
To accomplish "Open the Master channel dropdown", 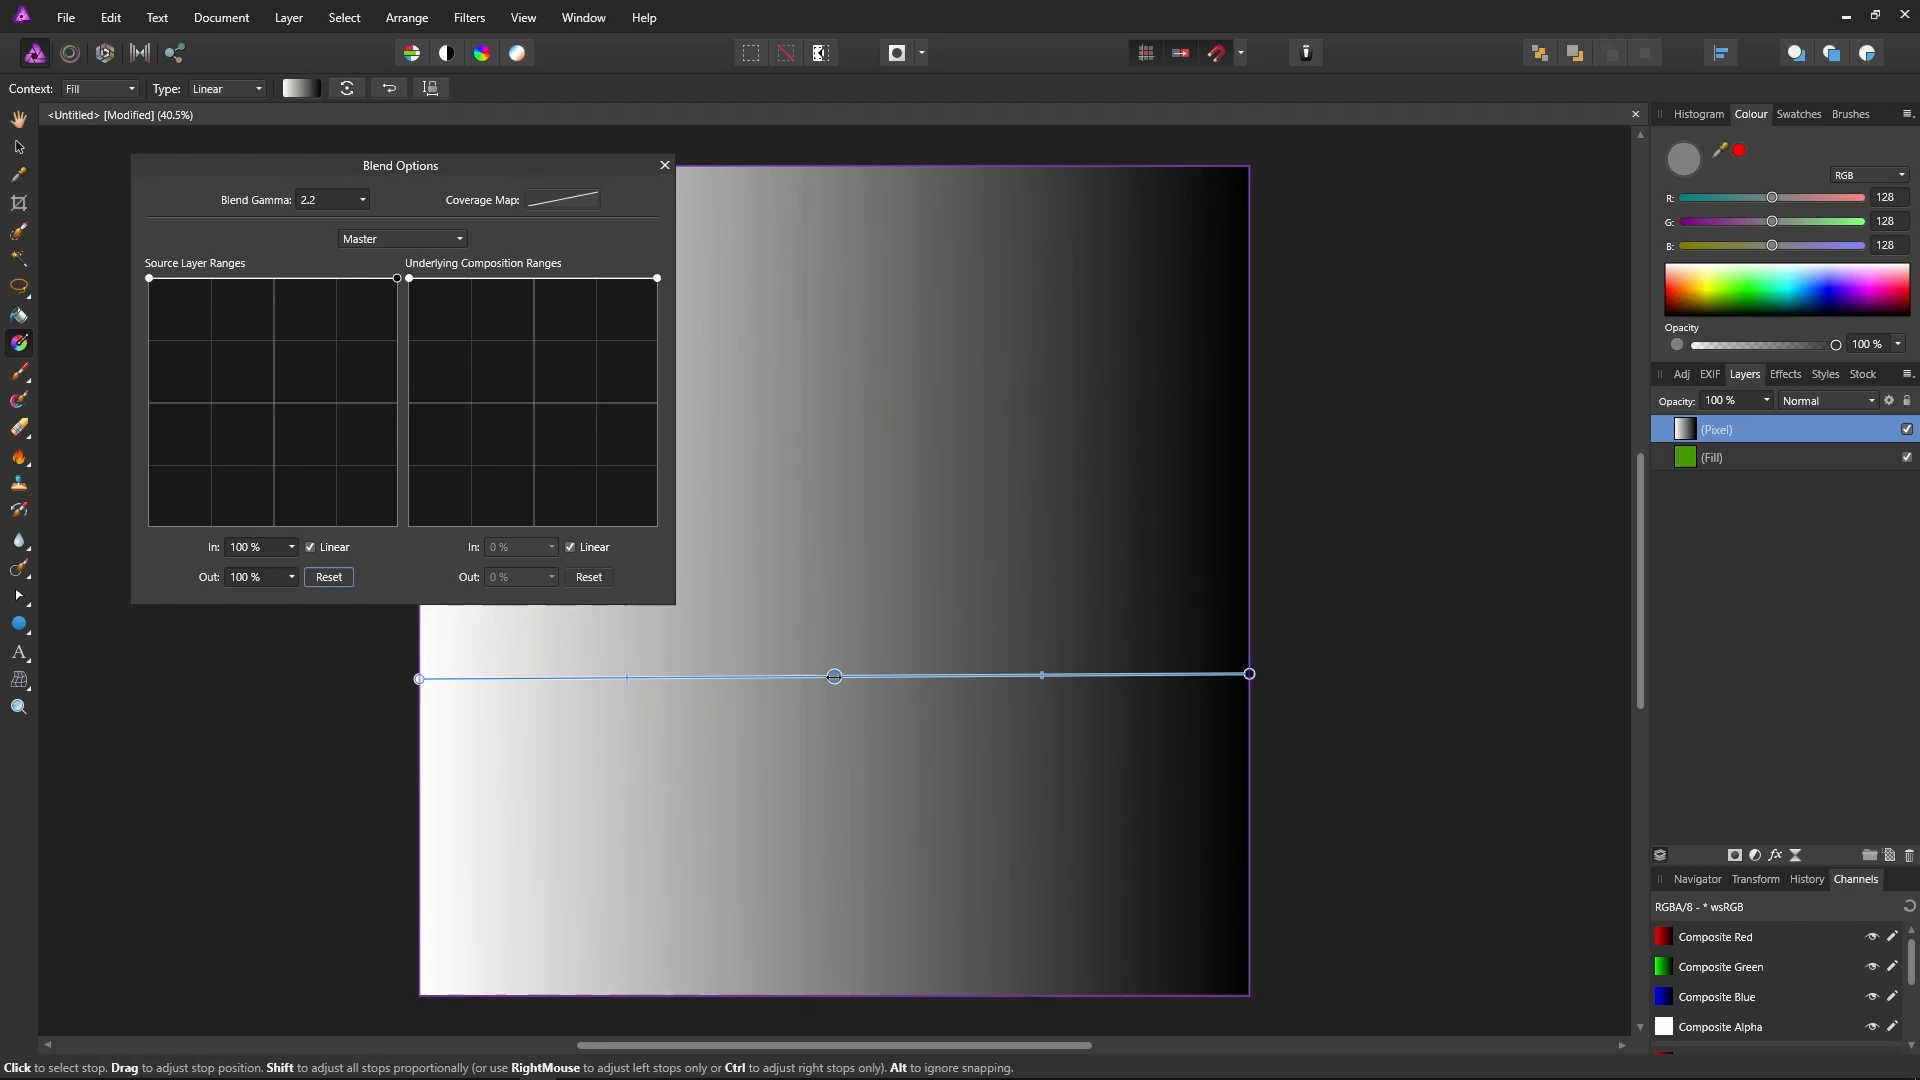I will (402, 239).
